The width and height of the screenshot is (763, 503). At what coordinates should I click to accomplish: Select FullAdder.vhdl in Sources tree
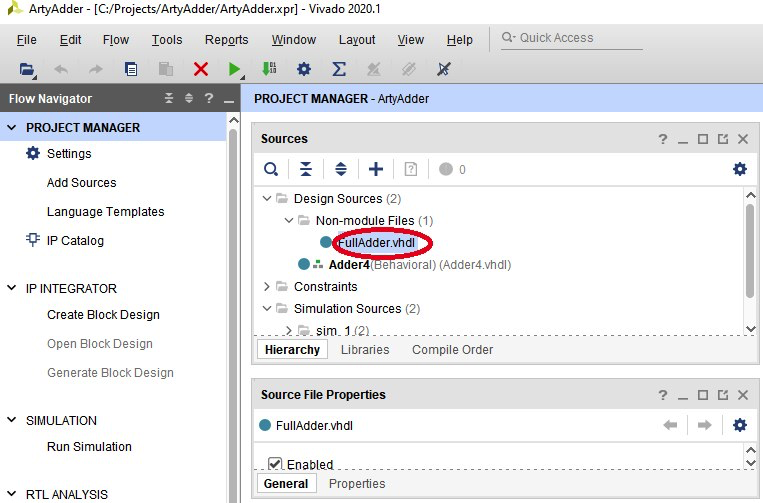point(377,242)
